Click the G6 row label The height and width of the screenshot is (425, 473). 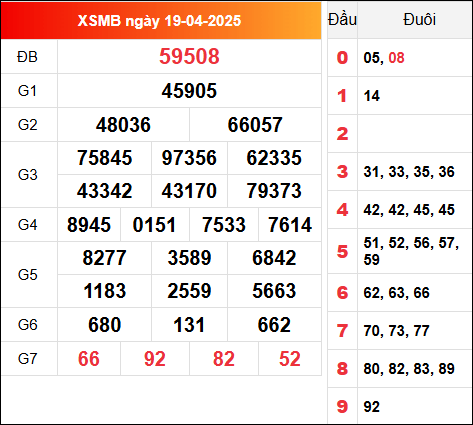(x=27, y=325)
